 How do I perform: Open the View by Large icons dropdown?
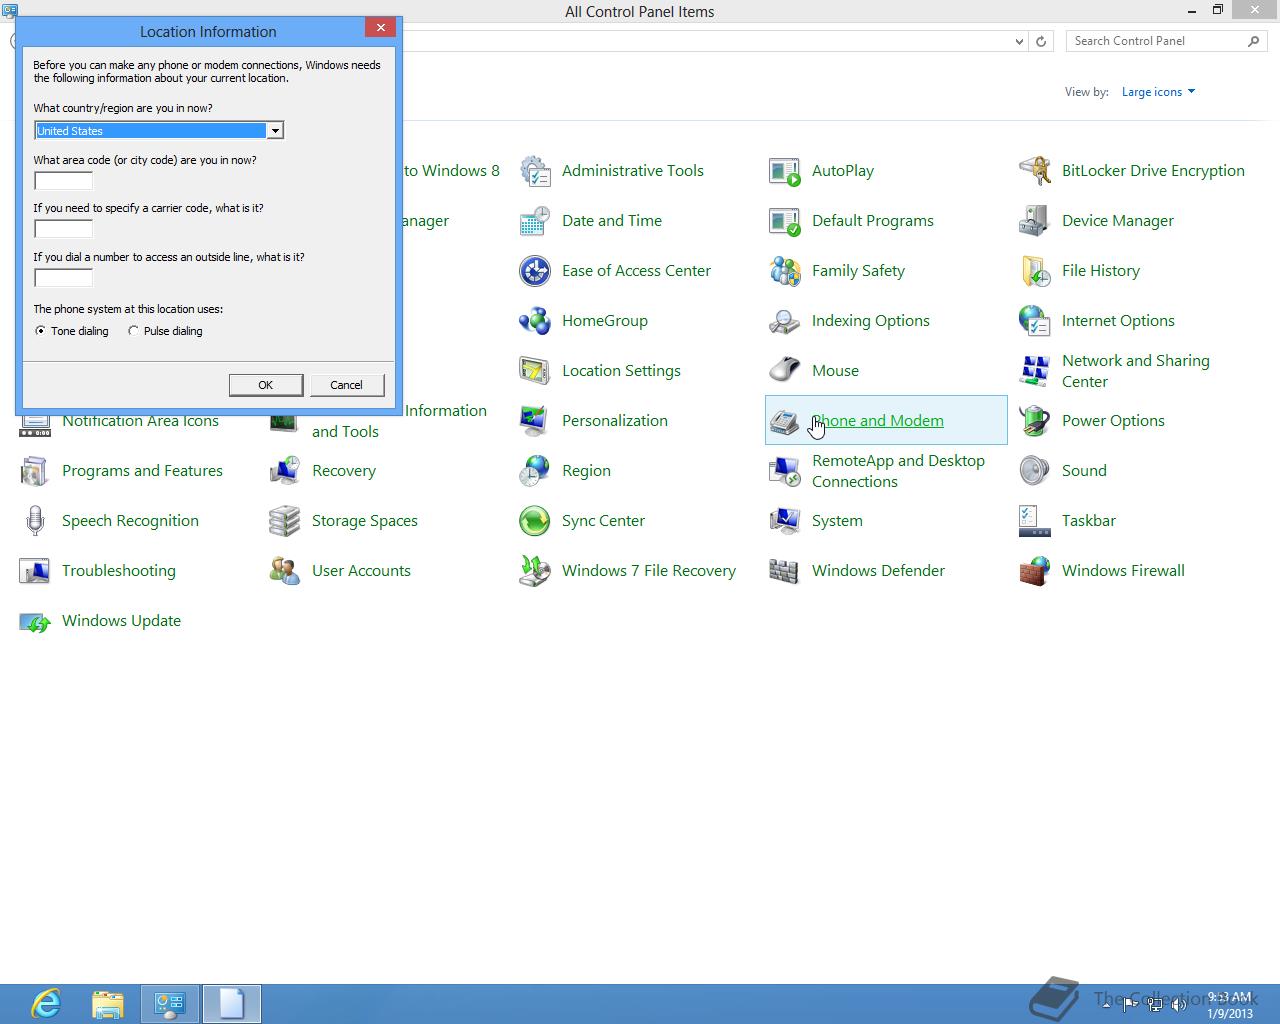pyautogui.click(x=1158, y=92)
